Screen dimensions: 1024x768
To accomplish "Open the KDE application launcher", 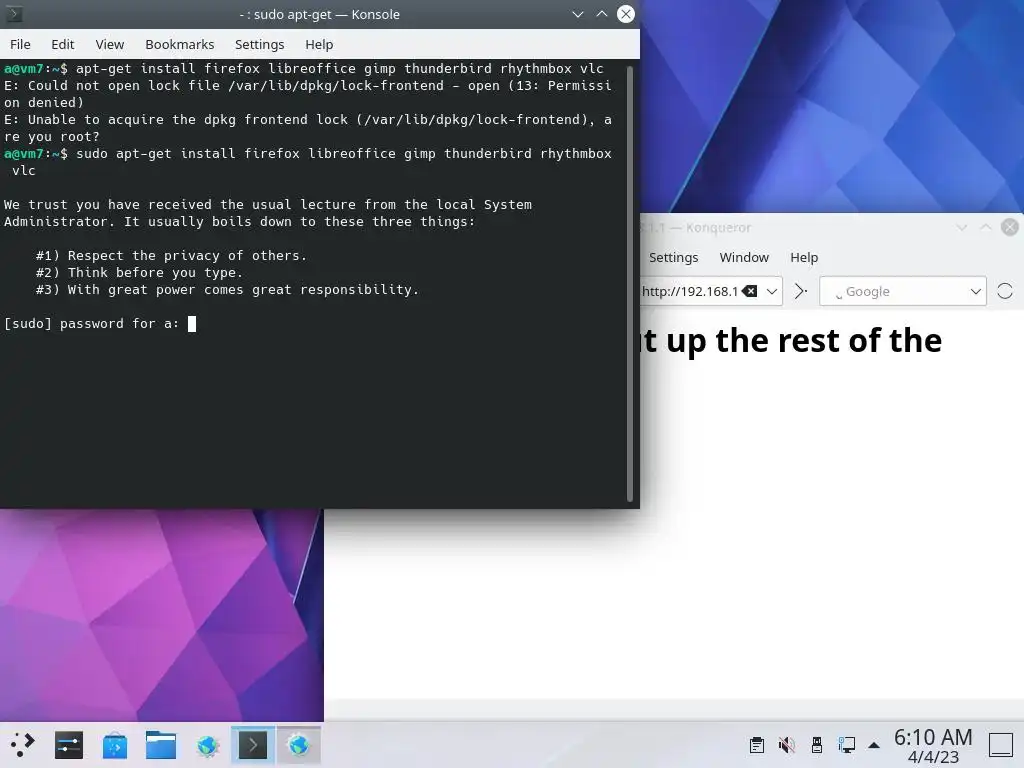I will tap(22, 745).
